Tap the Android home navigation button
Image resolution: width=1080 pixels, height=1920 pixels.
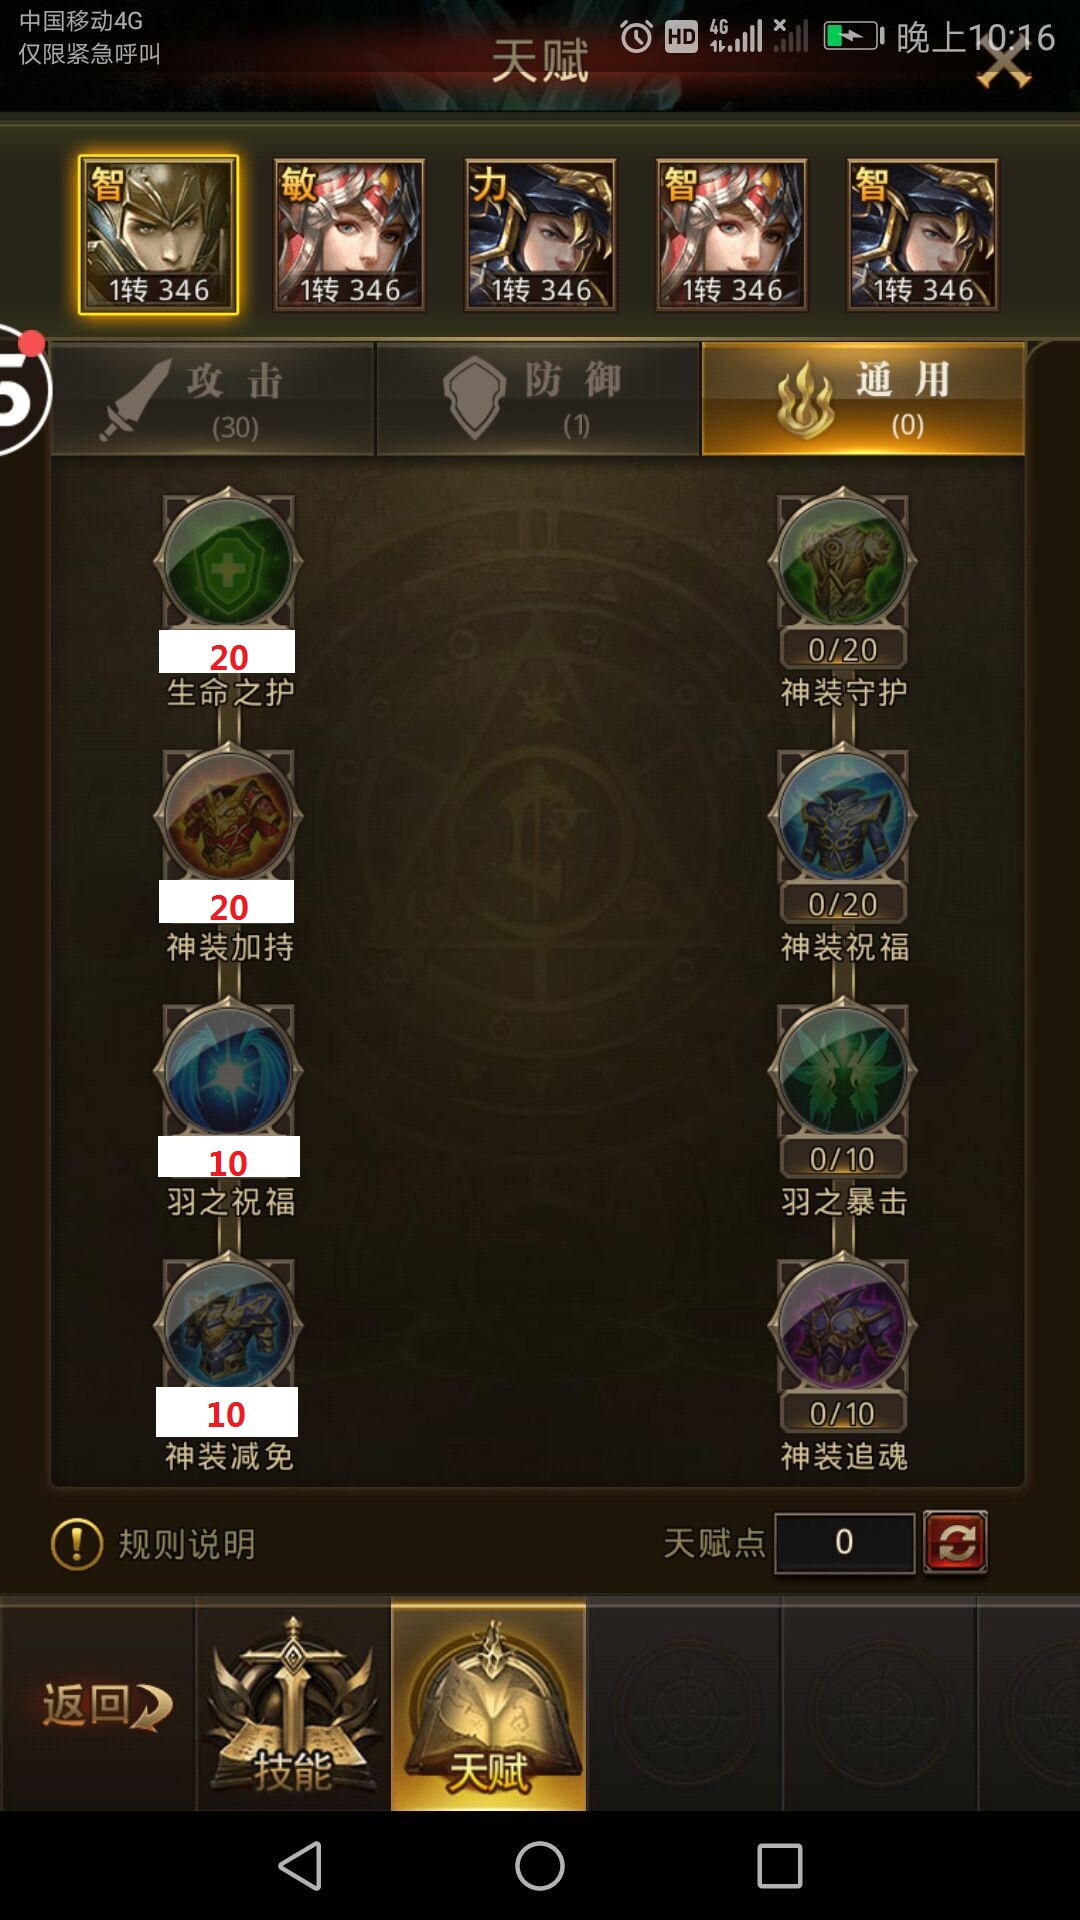point(540,1866)
